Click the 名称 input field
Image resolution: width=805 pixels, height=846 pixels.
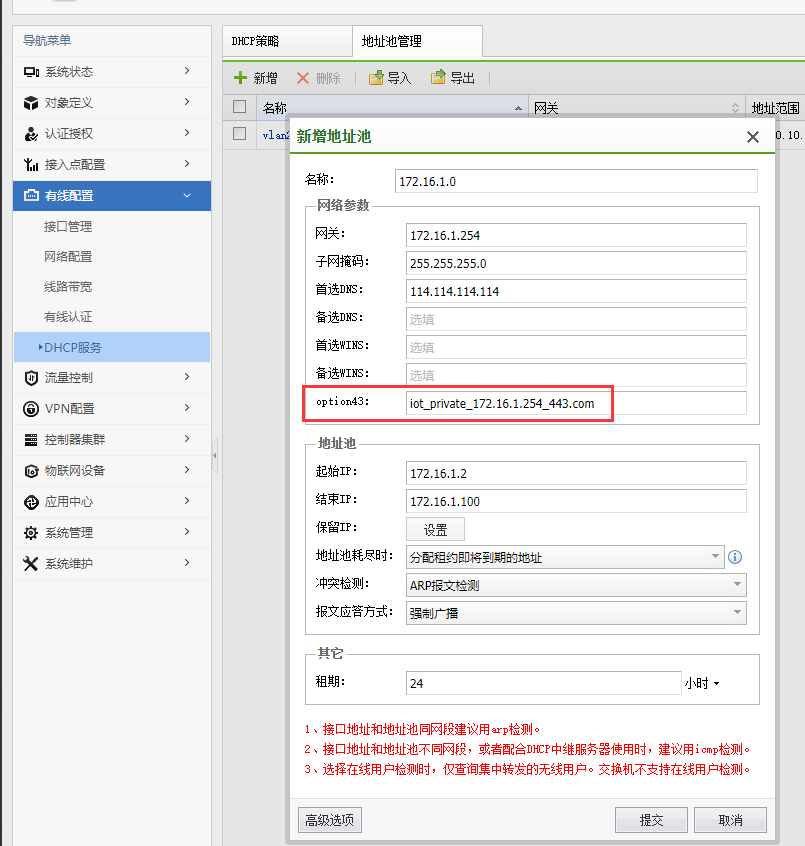(576, 181)
